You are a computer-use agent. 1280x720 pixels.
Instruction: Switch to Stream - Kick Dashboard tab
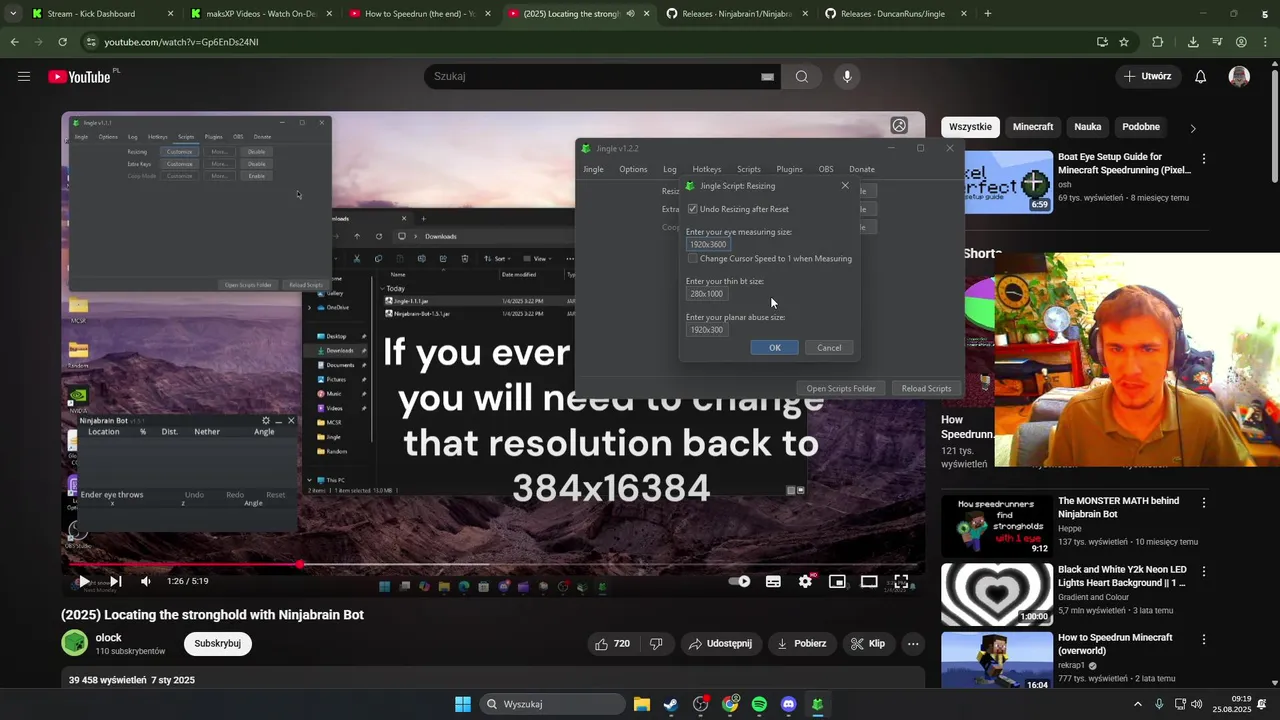[102, 14]
